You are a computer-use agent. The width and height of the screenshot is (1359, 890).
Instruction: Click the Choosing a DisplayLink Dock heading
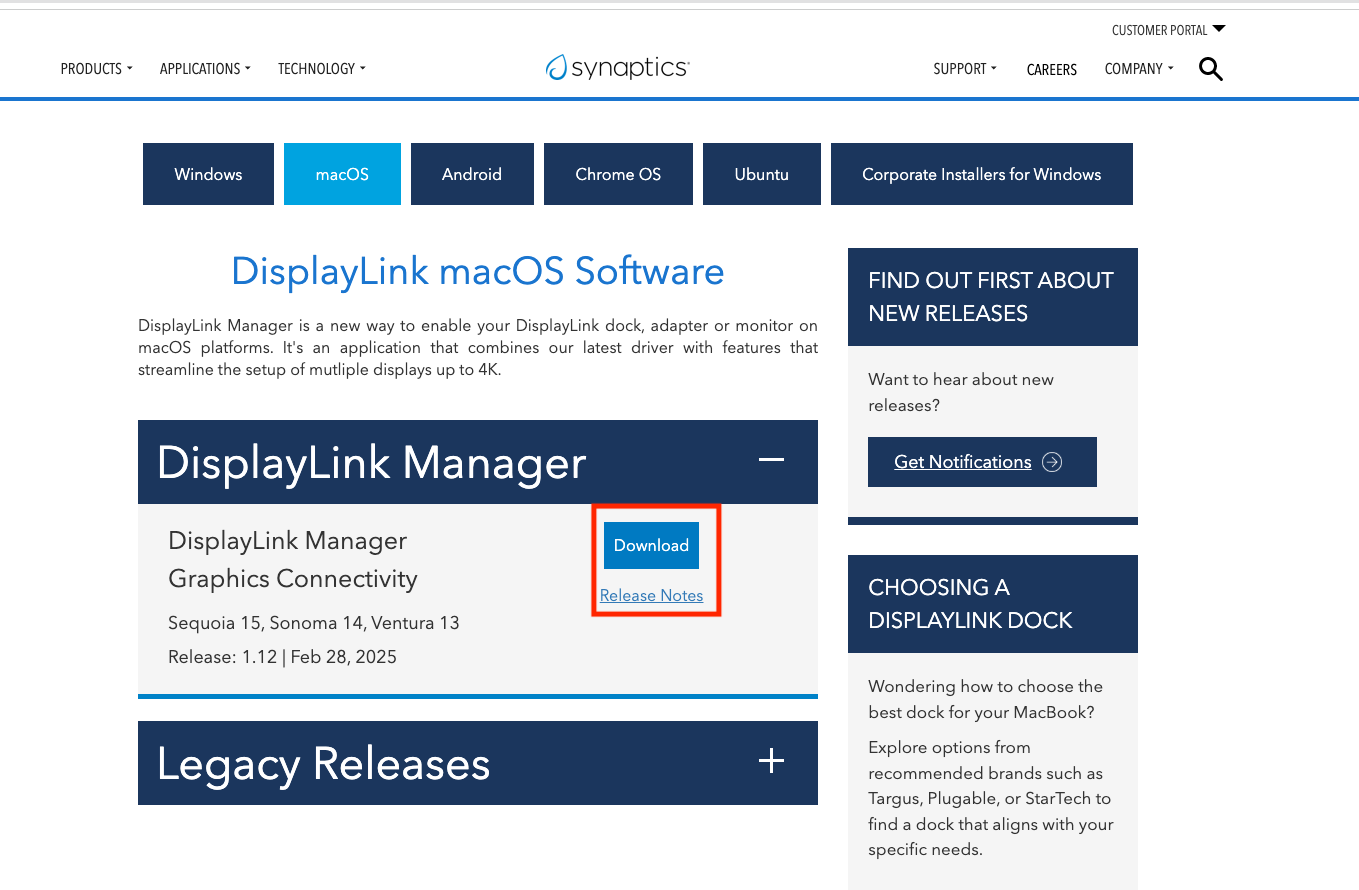(x=970, y=604)
